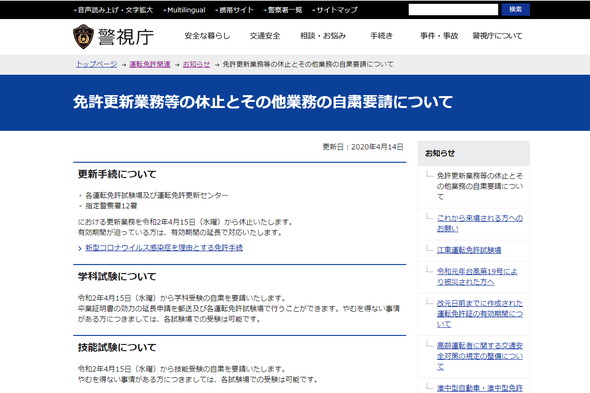Open the Multilingual link
The image size is (590, 393).
(x=186, y=10)
